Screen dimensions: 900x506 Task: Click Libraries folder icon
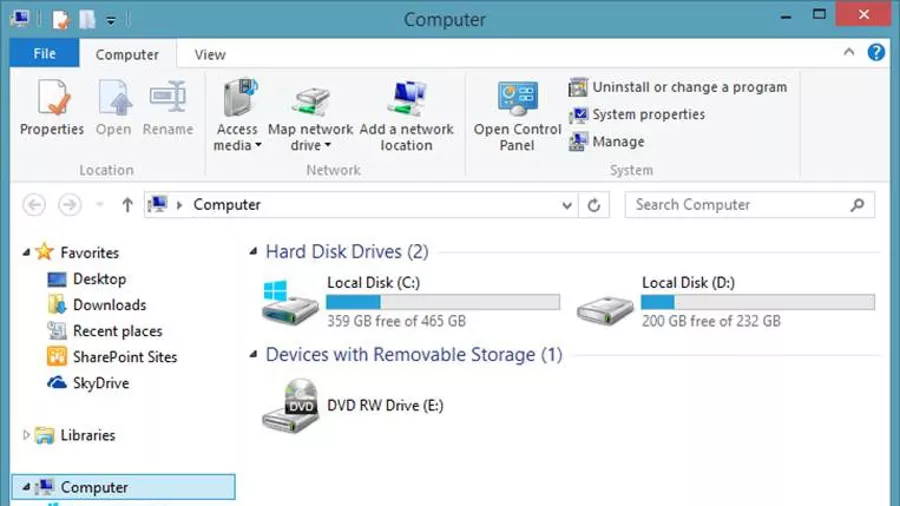point(45,435)
